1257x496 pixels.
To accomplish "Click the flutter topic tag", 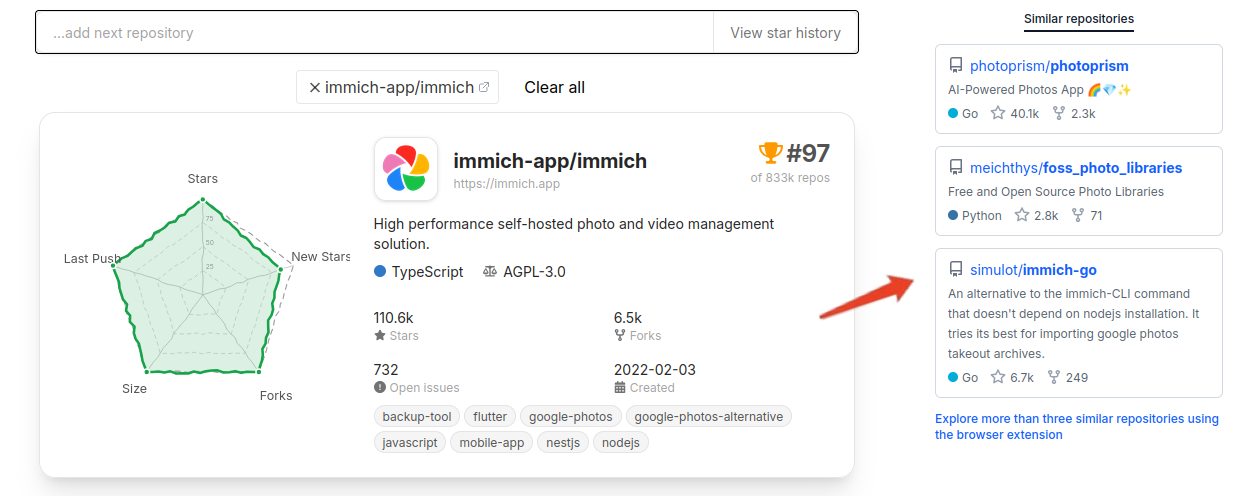I will click(490, 417).
